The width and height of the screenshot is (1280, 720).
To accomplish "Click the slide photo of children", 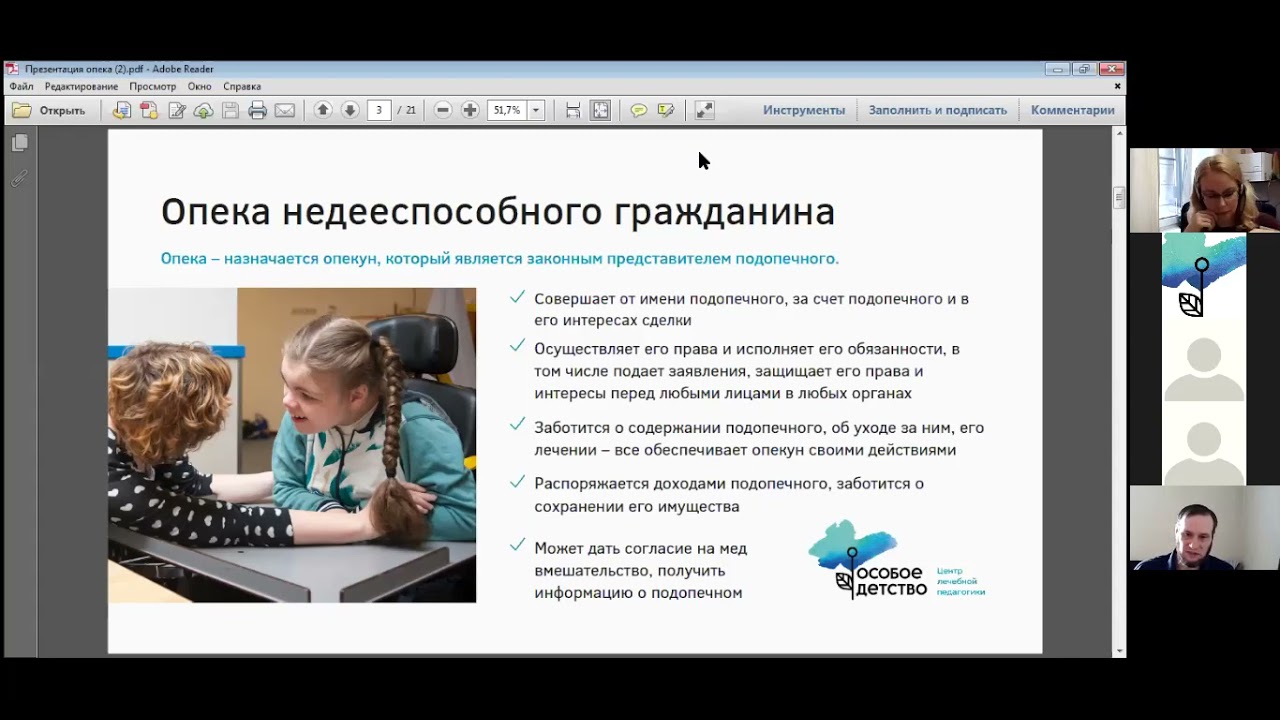I will 292,445.
